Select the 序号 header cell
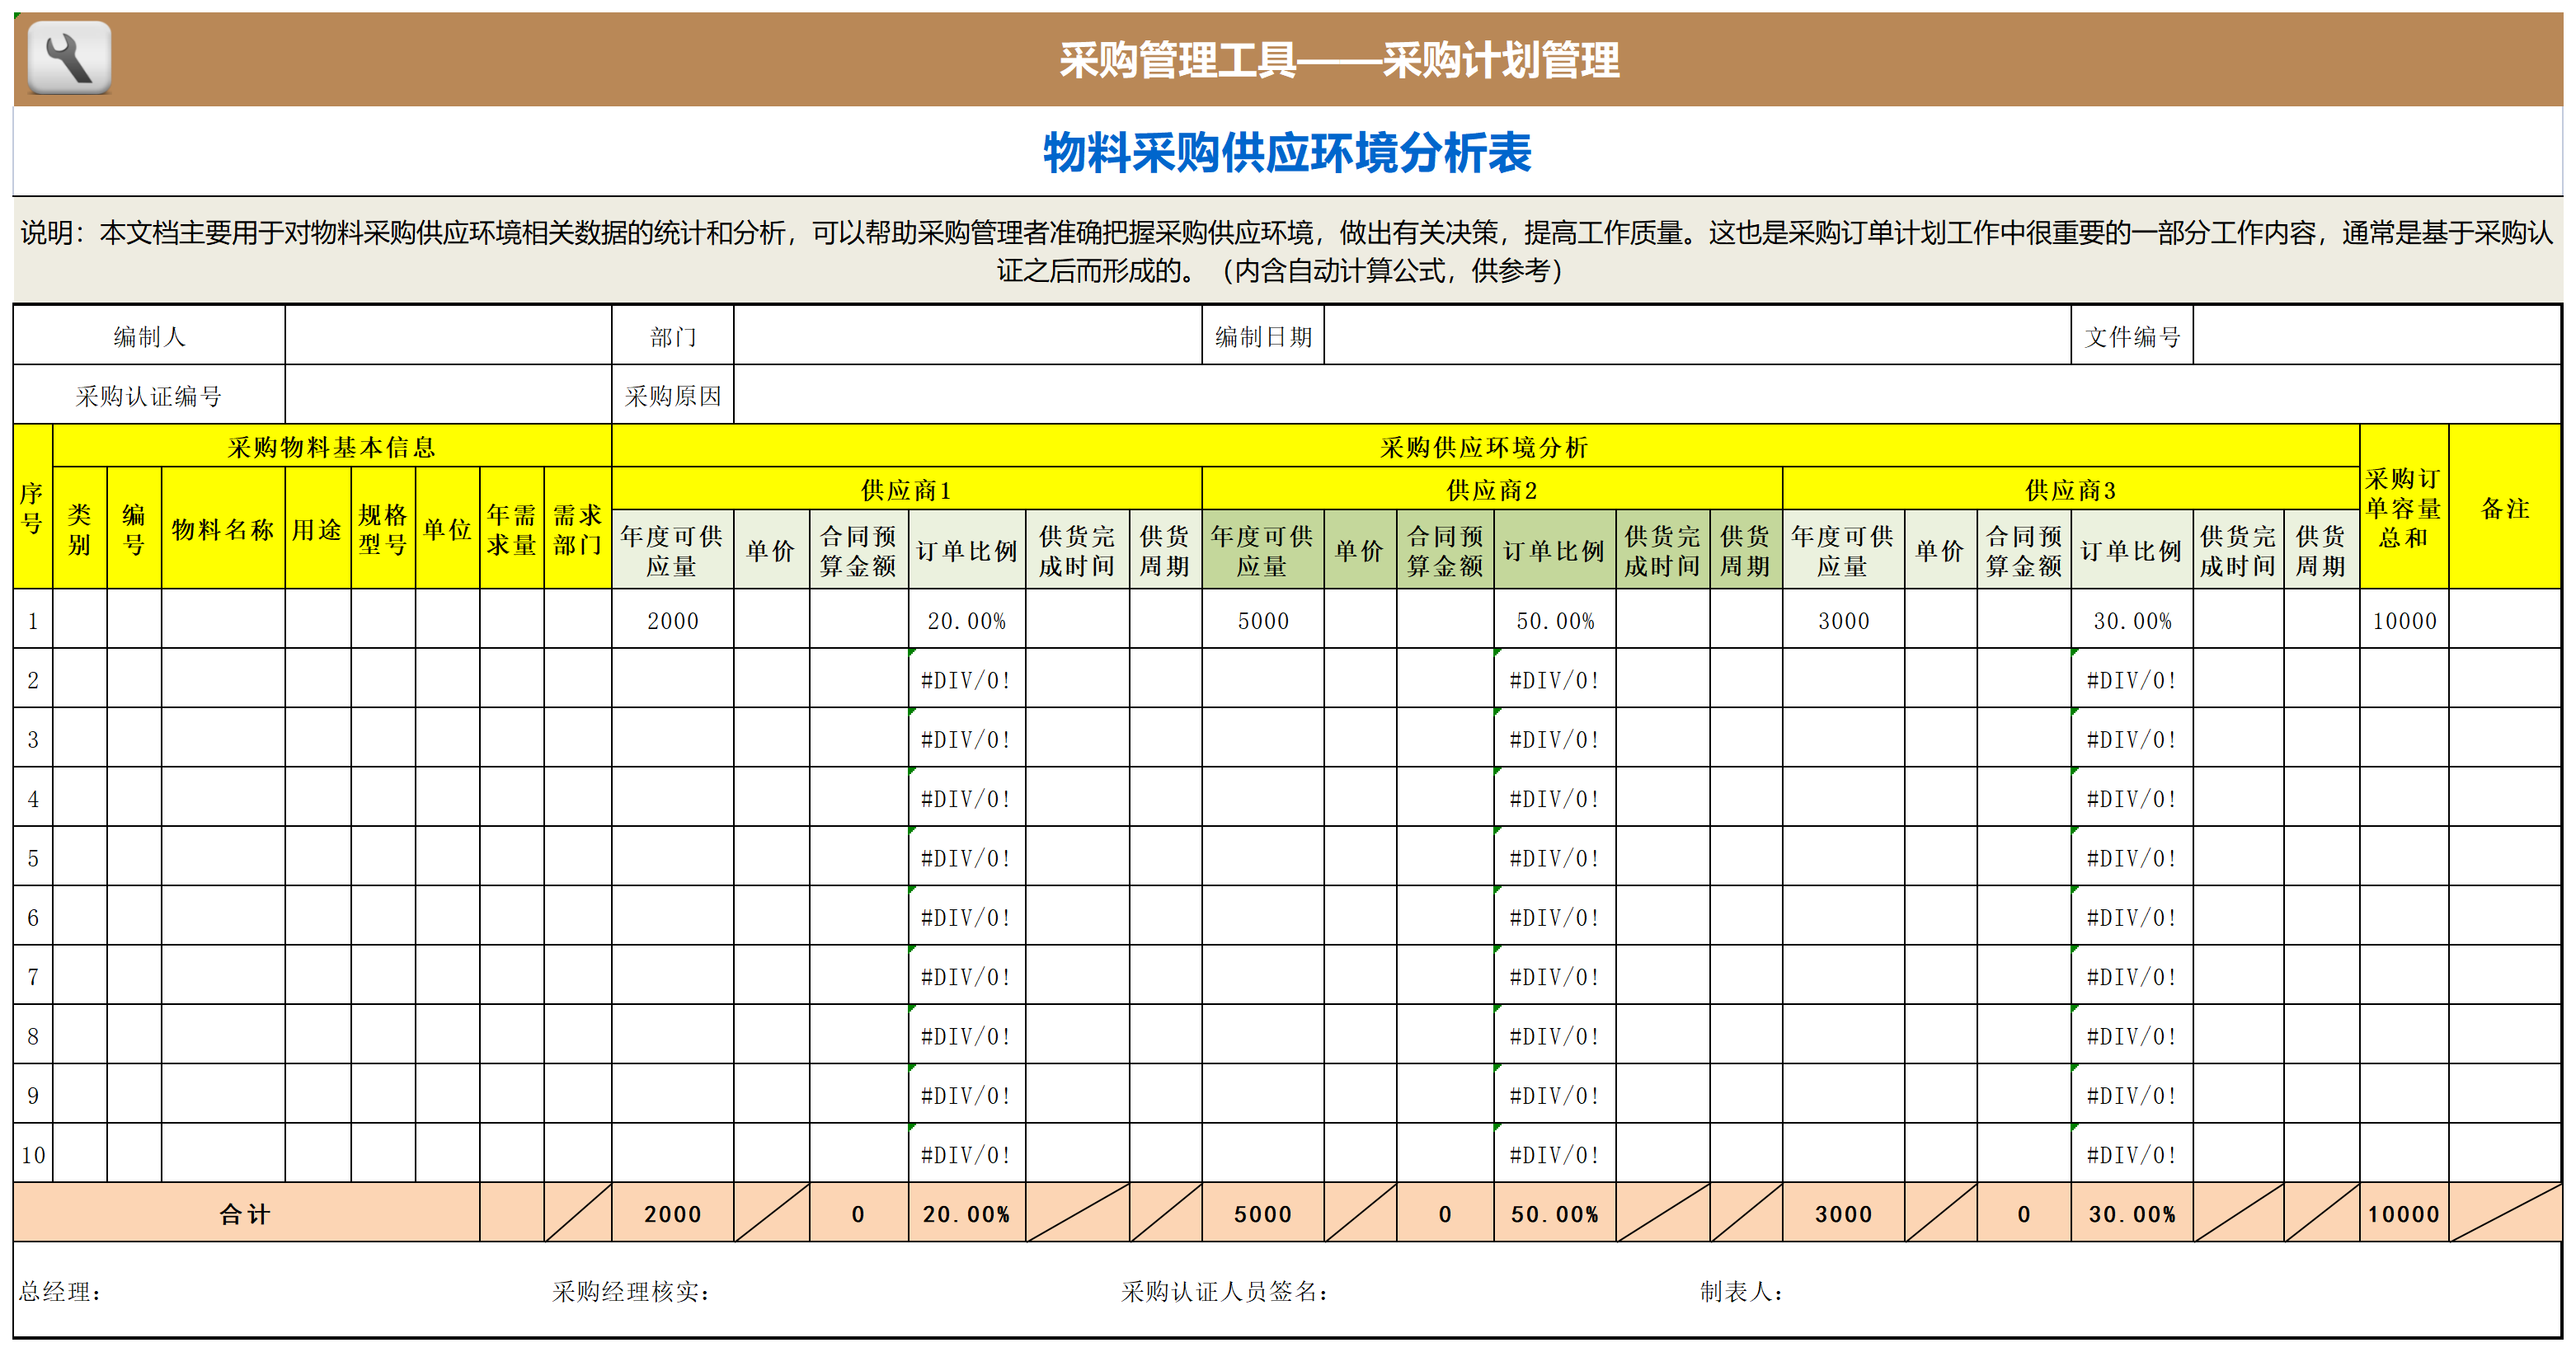The image size is (2576, 1352). point(33,507)
